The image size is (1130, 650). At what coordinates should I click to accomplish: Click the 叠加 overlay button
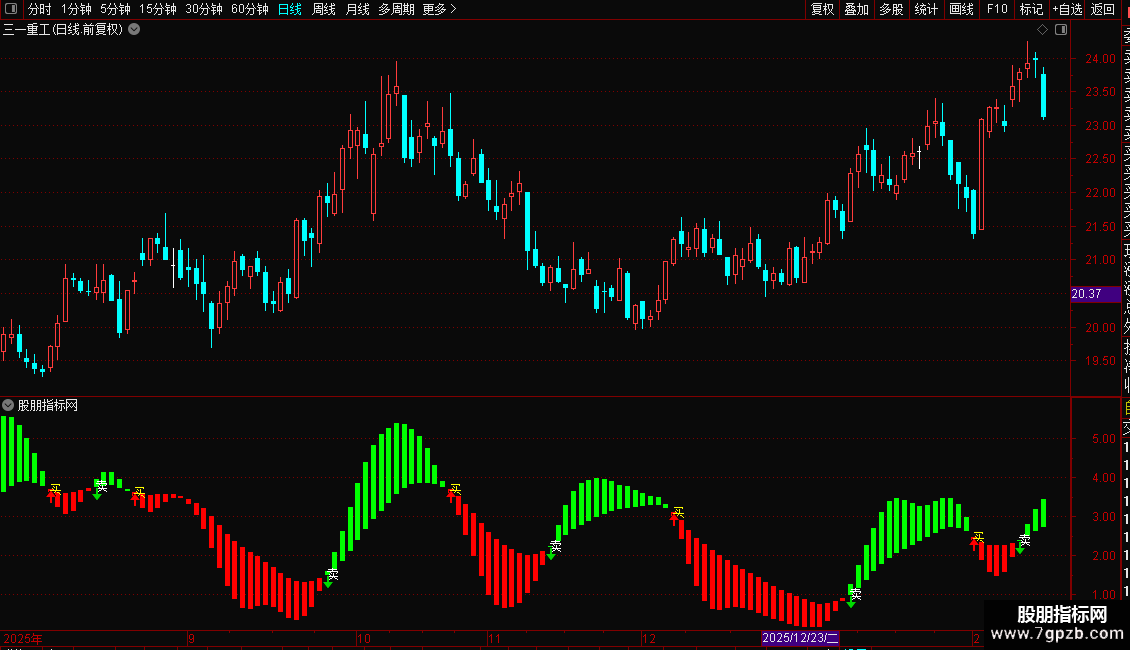coord(857,9)
